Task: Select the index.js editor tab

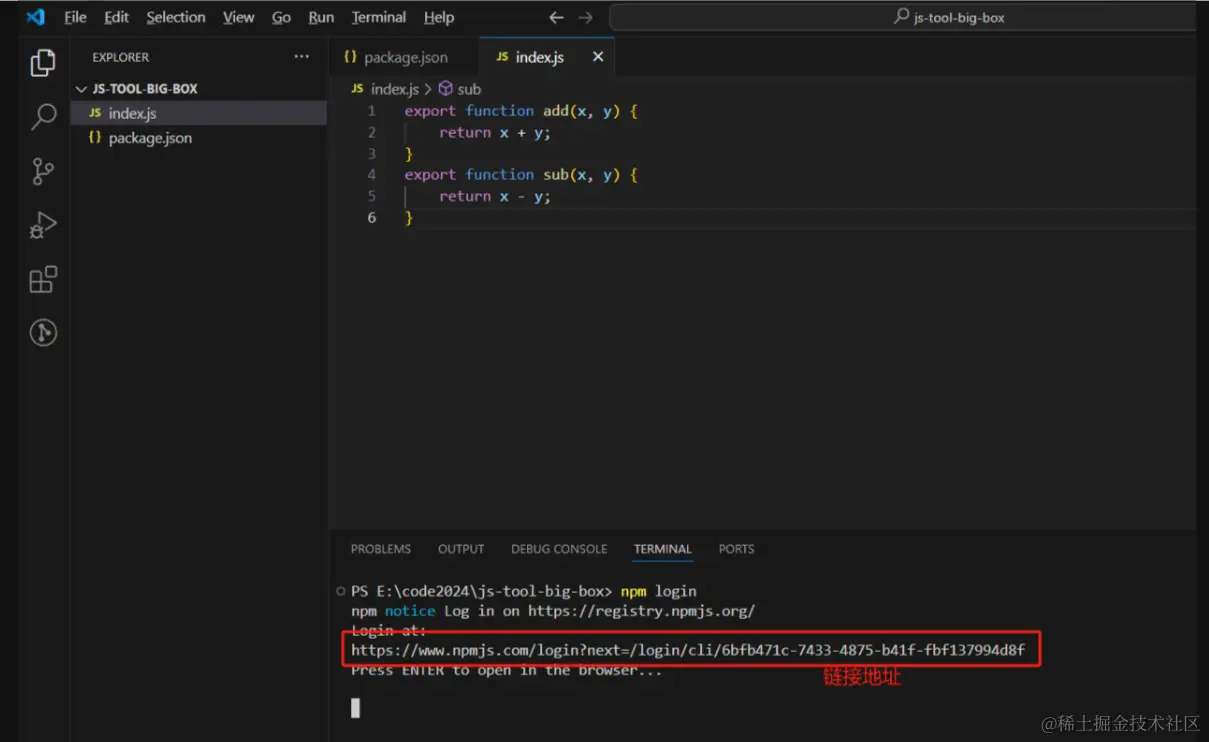Action: tap(547, 57)
